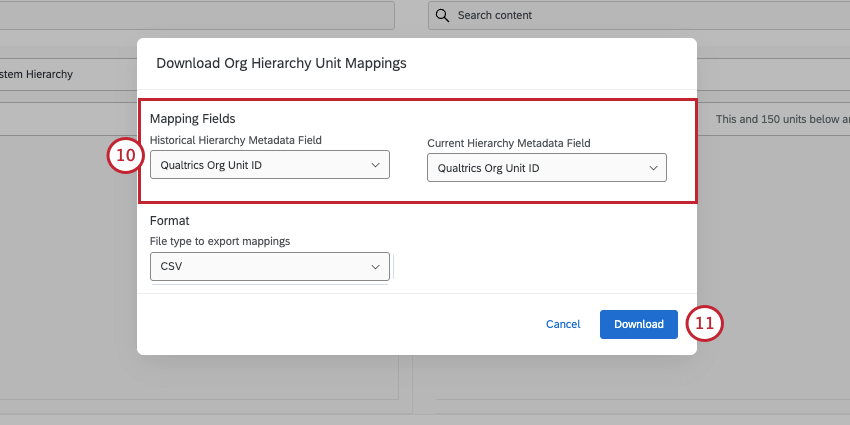Image resolution: width=850 pixels, height=425 pixels.
Task: Click the Historical Hierarchy Metadata Field label
Action: [x=236, y=139]
